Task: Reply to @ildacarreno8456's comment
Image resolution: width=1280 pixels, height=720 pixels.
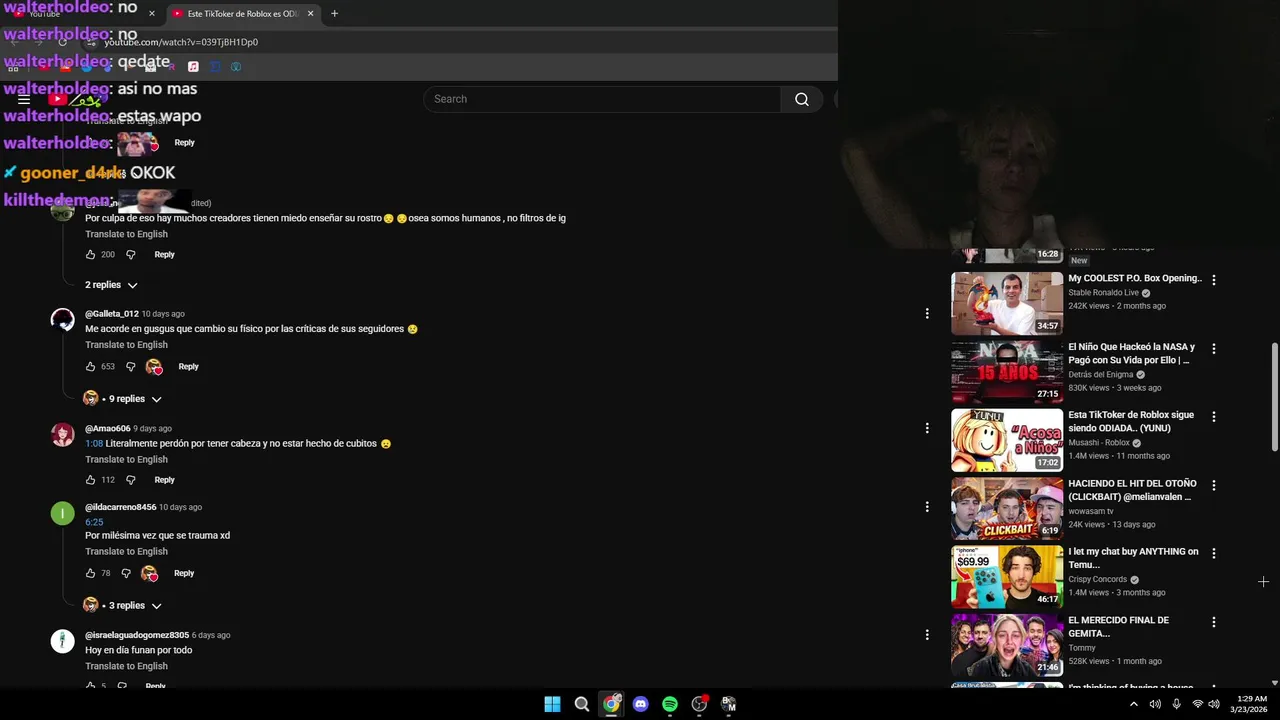Action: click(x=184, y=574)
